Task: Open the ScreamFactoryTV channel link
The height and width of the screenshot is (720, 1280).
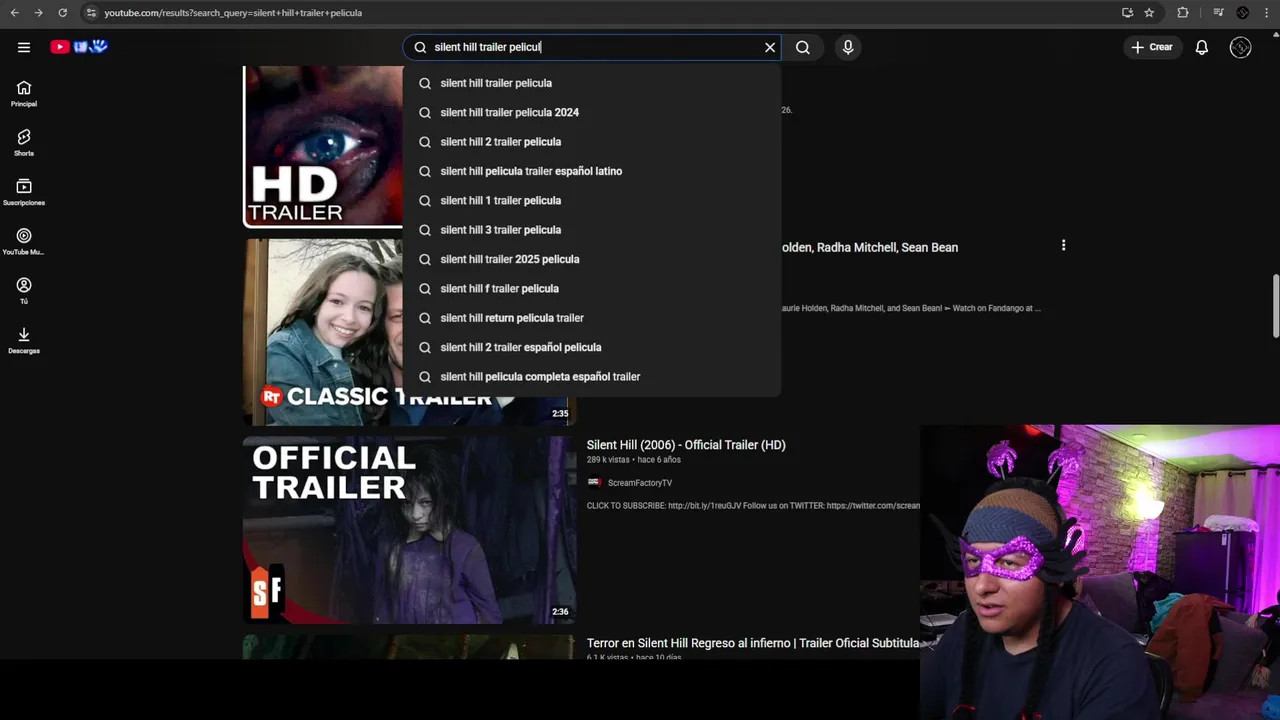Action: click(640, 483)
